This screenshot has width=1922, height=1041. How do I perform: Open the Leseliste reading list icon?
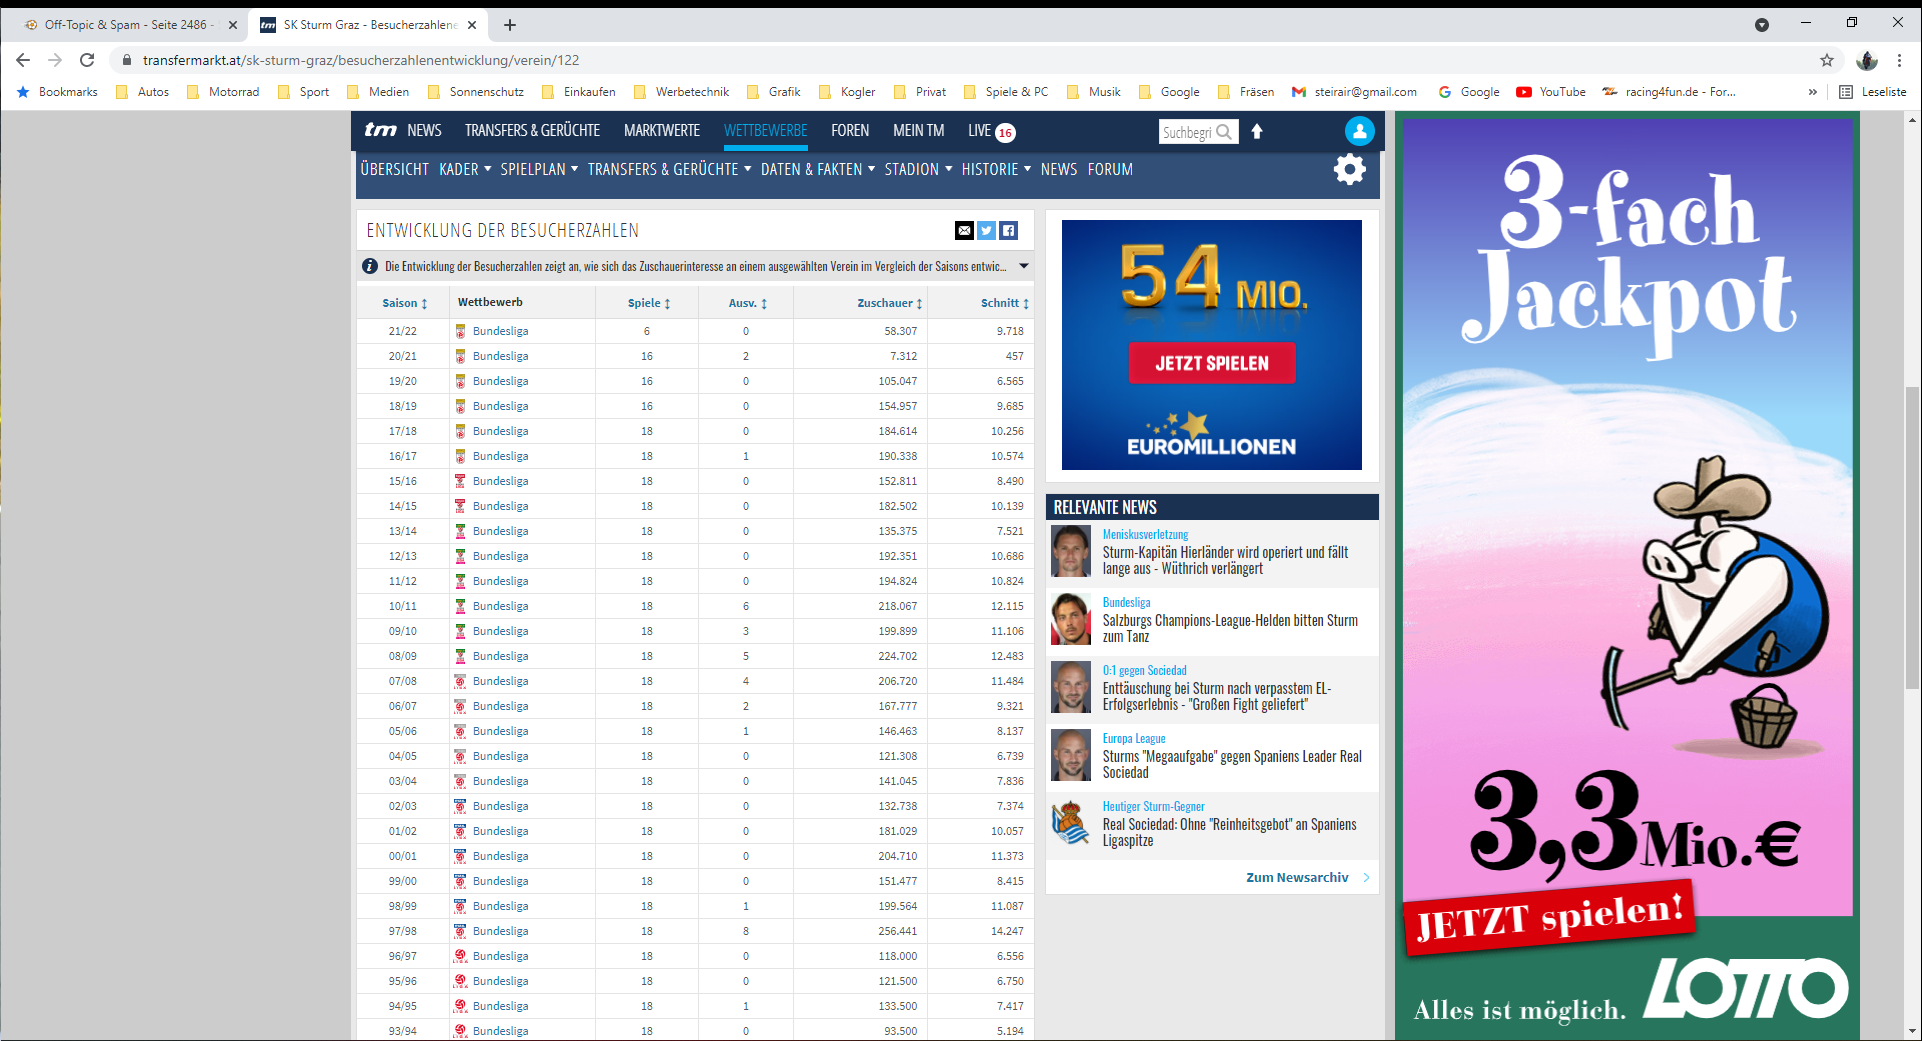(x=1846, y=92)
